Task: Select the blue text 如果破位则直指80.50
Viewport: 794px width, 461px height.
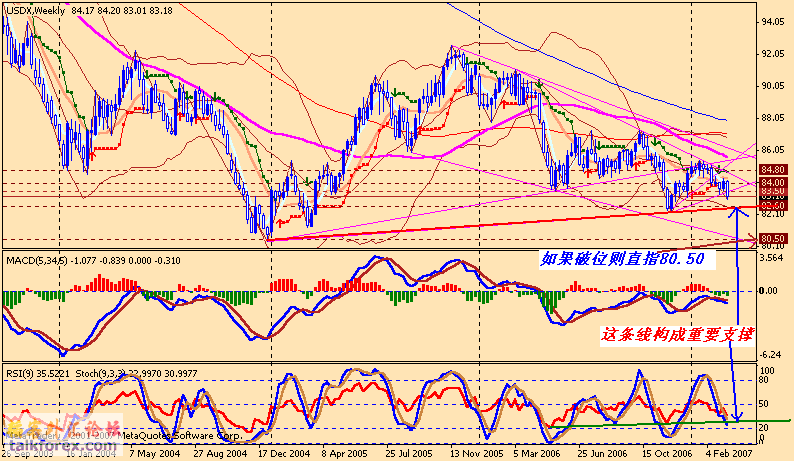Action: point(623,259)
